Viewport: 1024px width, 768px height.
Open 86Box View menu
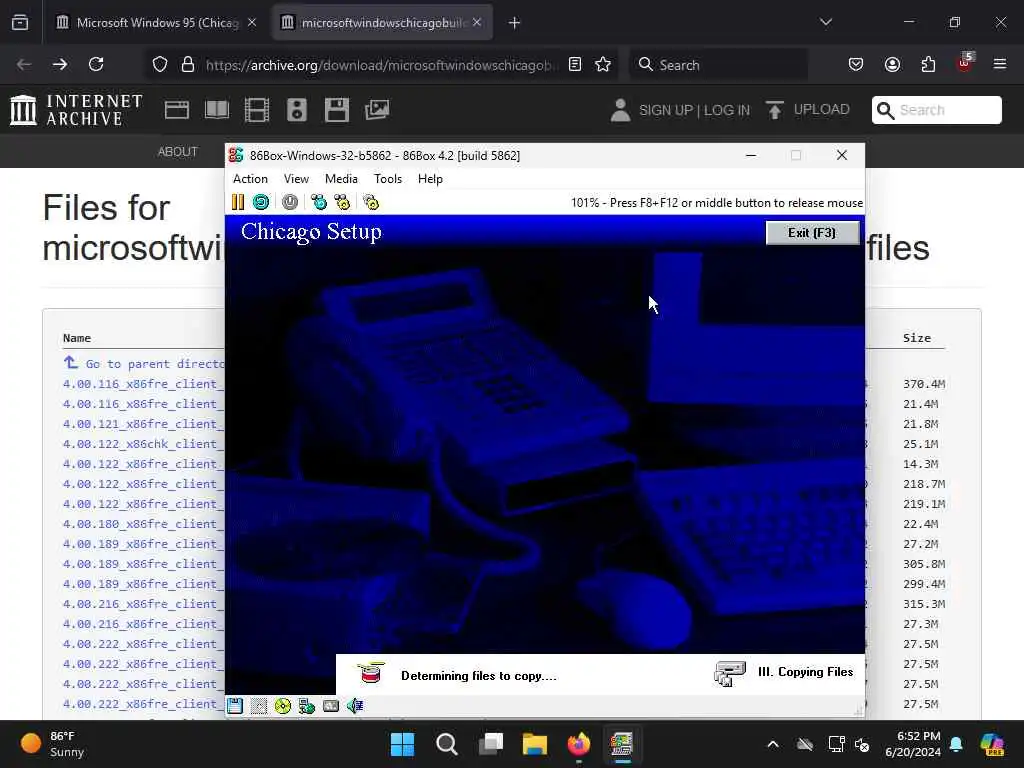(x=296, y=179)
